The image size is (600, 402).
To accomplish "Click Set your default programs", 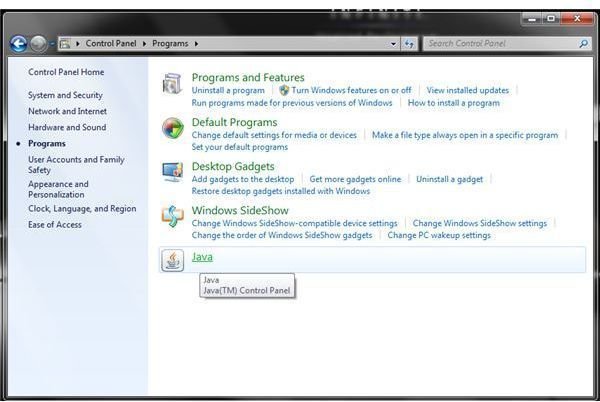I will (240, 147).
